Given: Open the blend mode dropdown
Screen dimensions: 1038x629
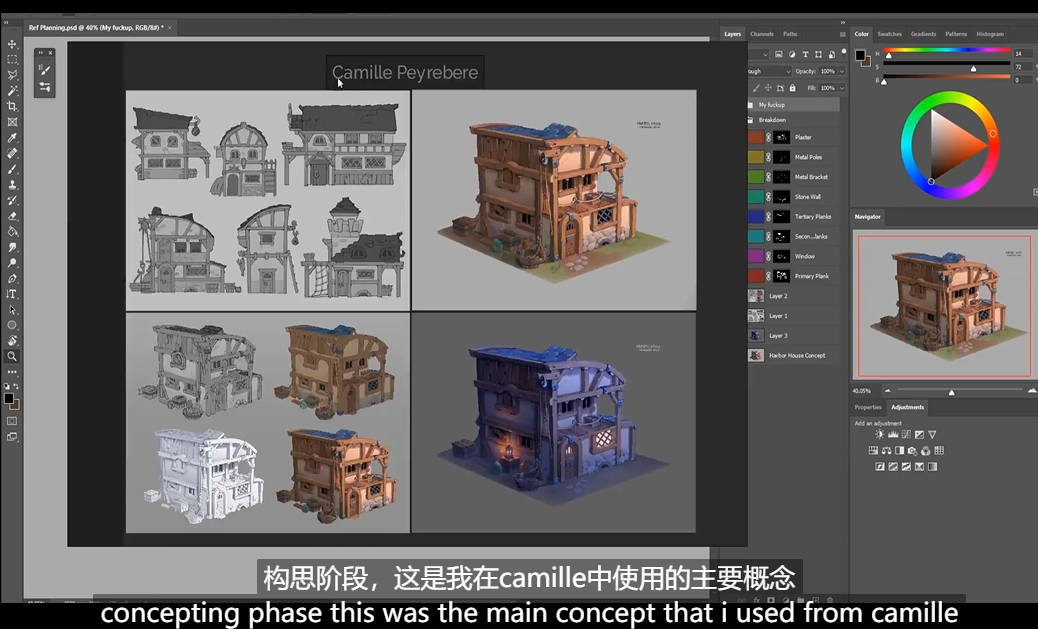Looking at the screenshot, I should (x=770, y=71).
